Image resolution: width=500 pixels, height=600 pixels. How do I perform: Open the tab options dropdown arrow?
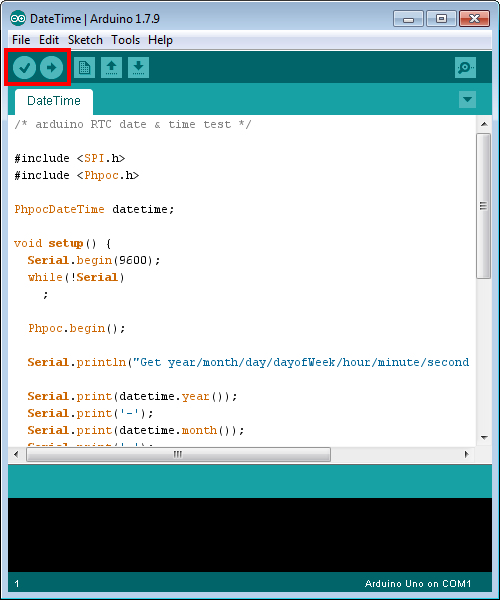coord(467,99)
